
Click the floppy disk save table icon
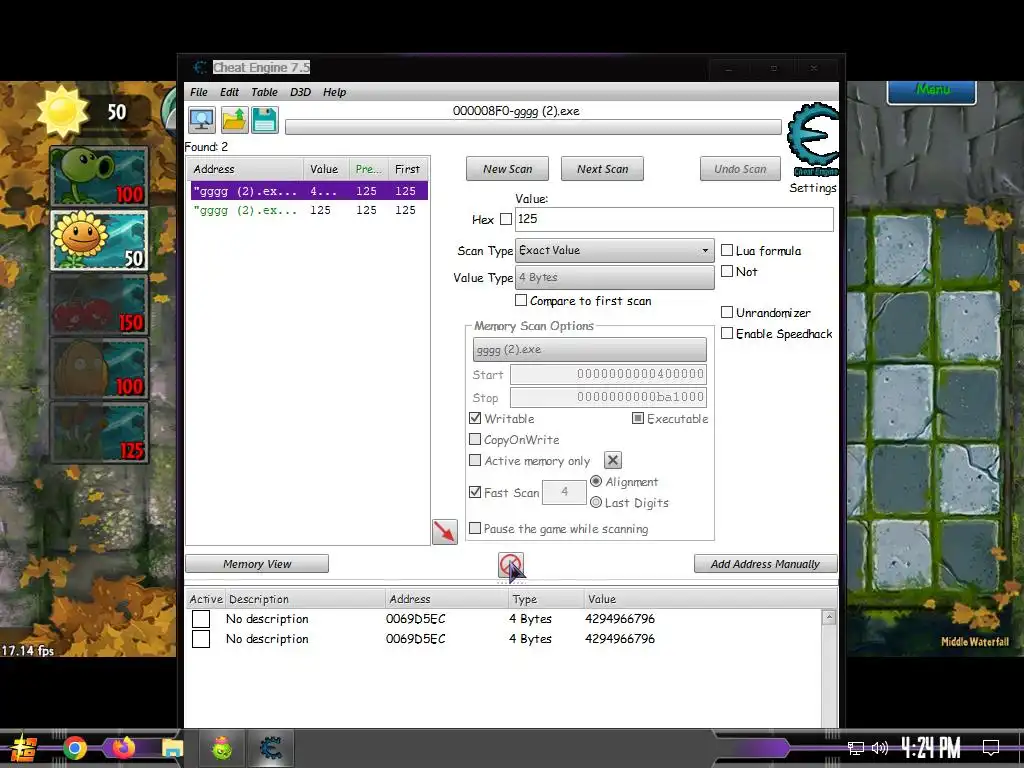click(x=264, y=120)
